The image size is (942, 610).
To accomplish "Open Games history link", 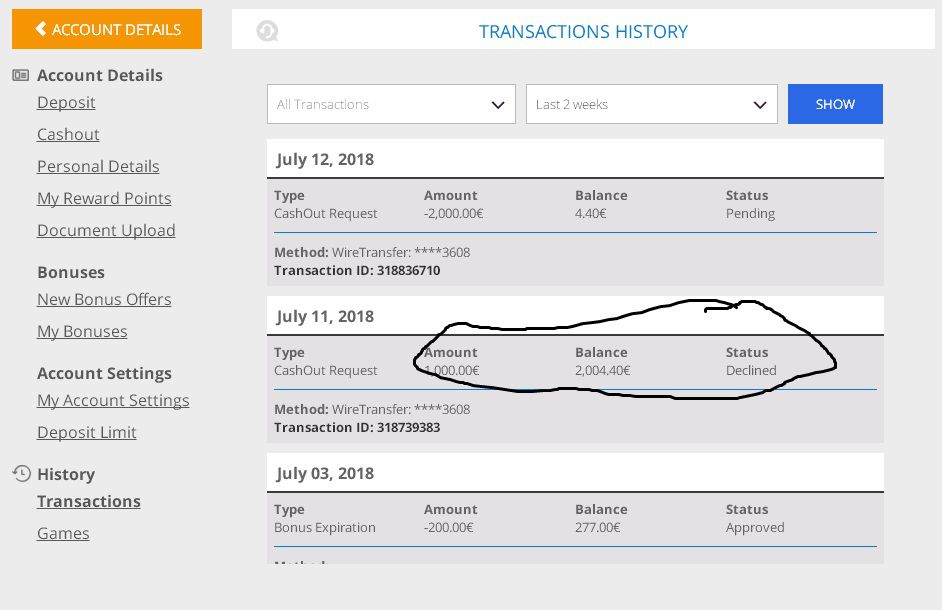I will click(63, 533).
